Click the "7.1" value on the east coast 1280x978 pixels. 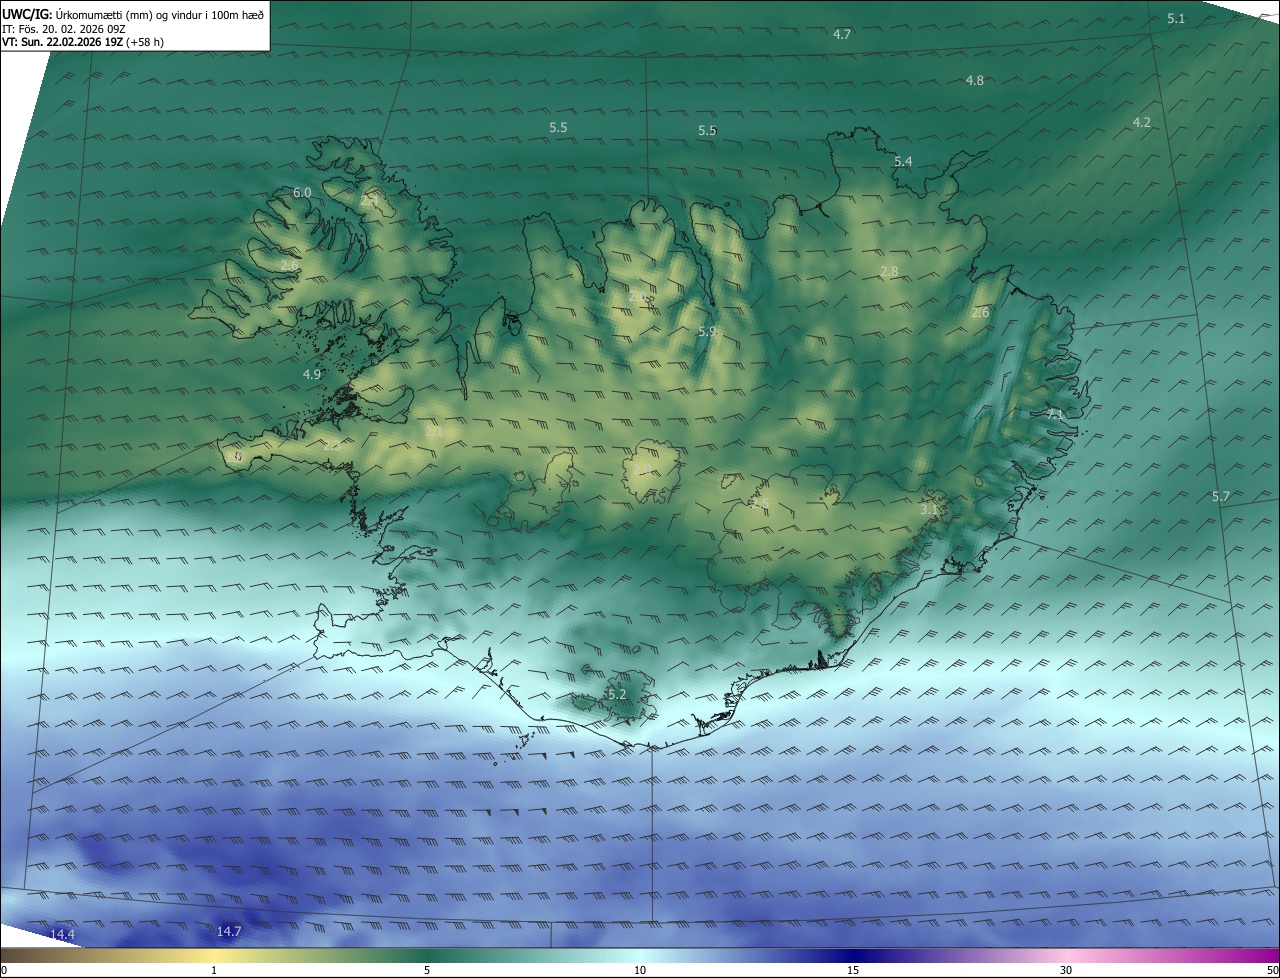tap(1056, 414)
